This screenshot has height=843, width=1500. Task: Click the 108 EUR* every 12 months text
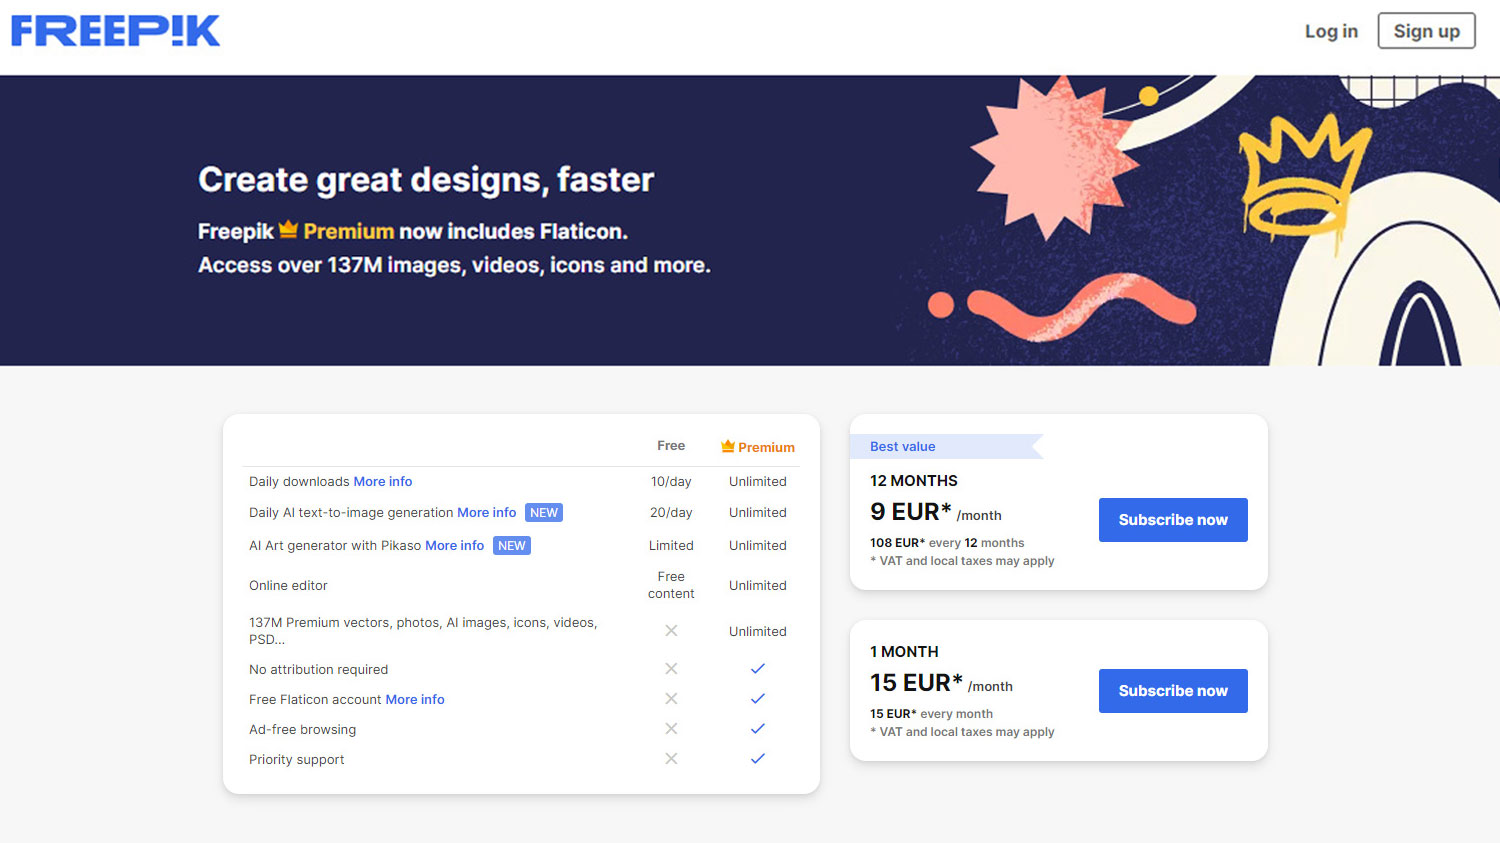[x=947, y=543]
